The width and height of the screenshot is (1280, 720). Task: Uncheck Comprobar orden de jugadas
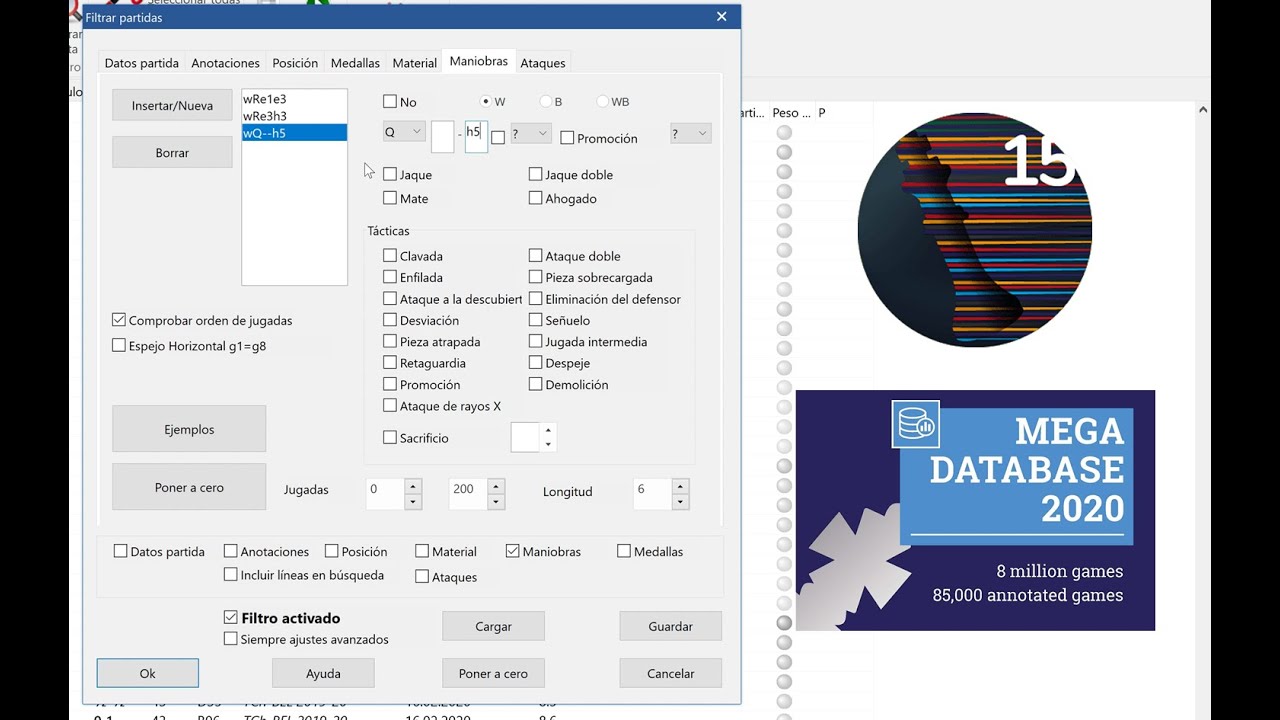click(x=119, y=320)
